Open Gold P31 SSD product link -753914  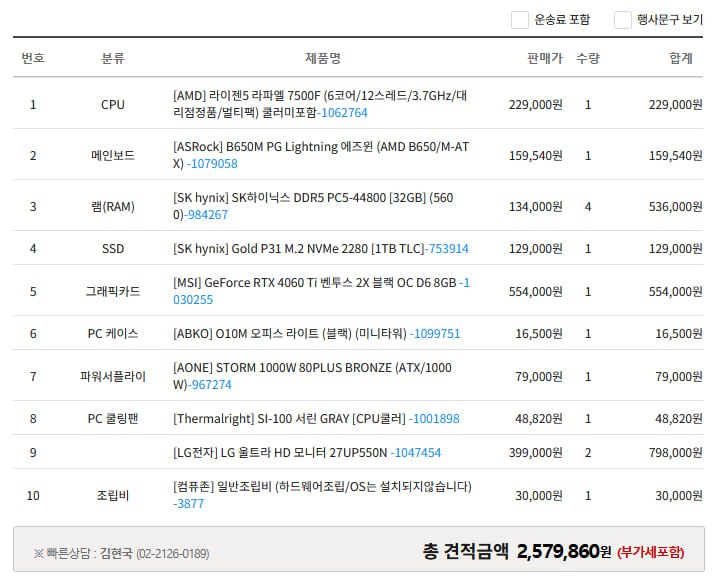(446, 249)
